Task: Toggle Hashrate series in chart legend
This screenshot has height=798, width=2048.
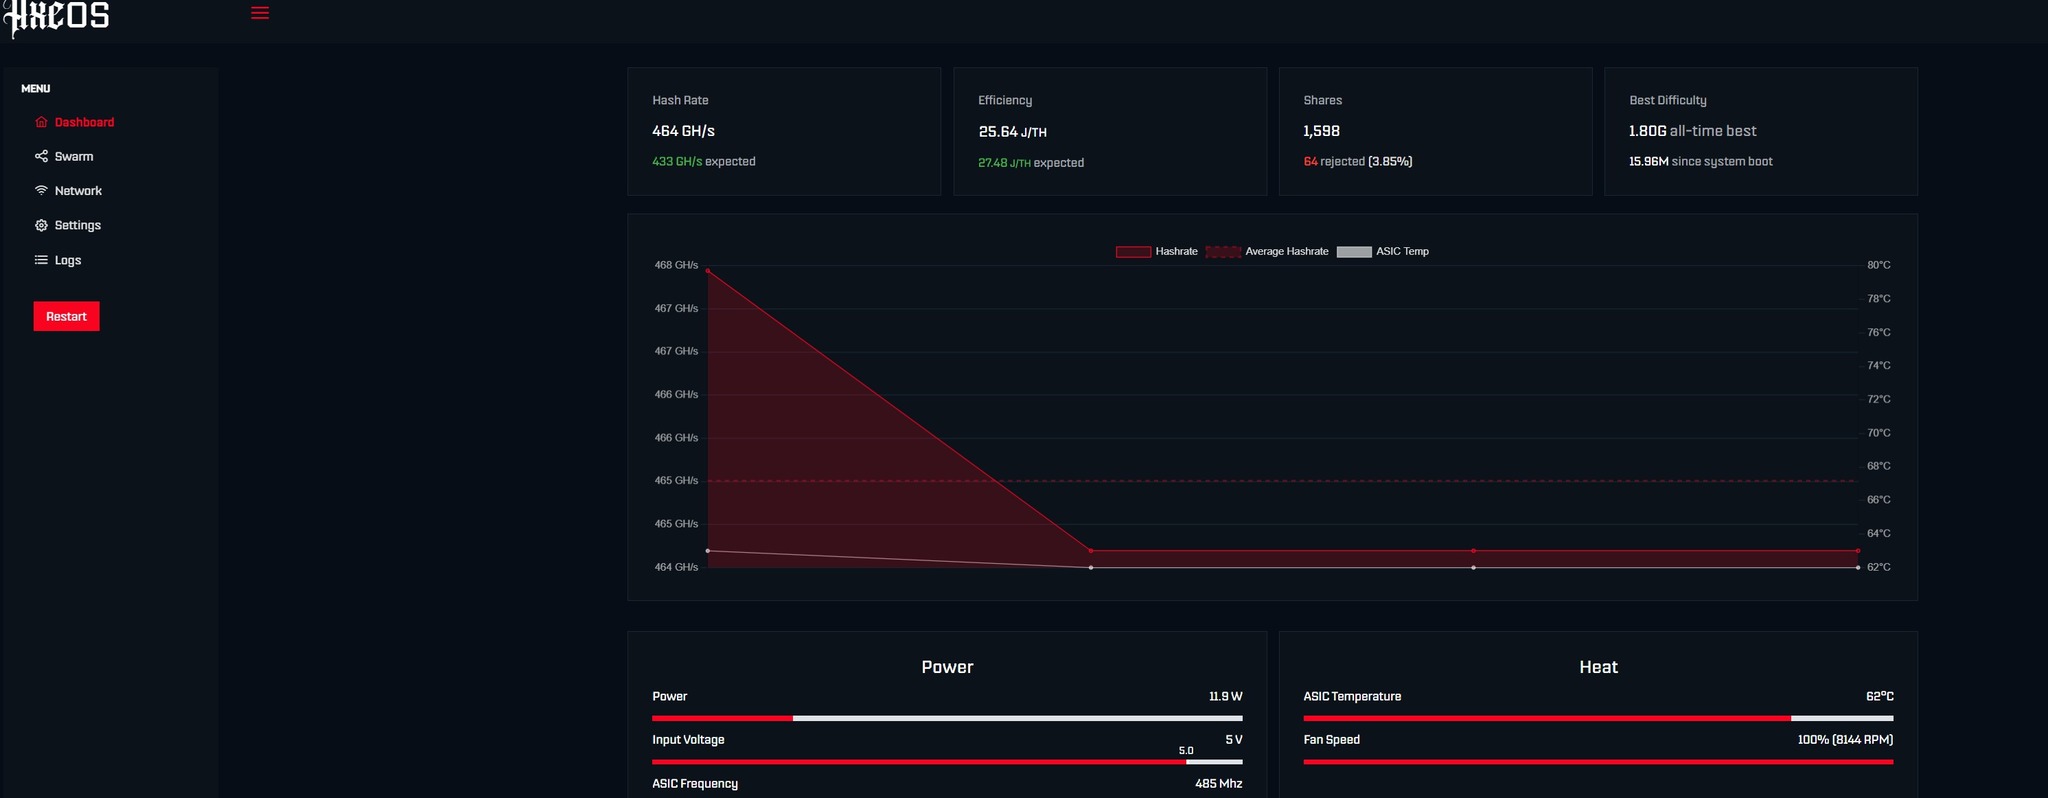Action: pos(1157,252)
